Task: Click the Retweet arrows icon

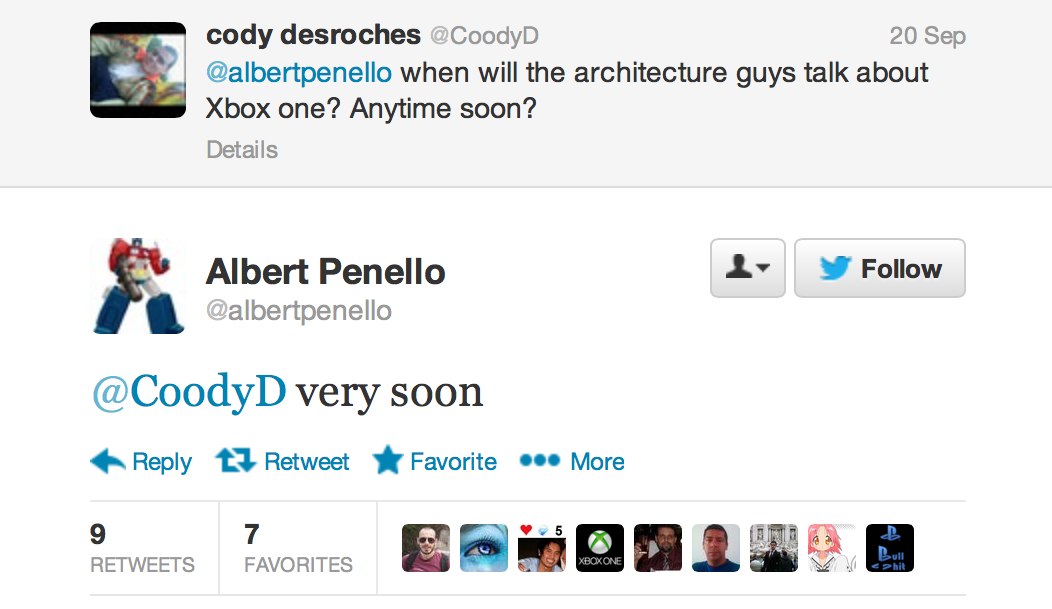Action: point(235,461)
